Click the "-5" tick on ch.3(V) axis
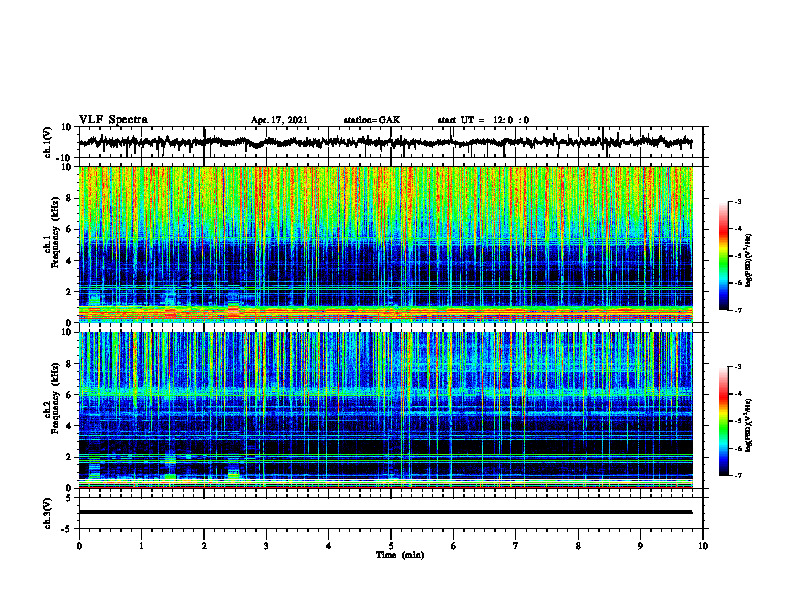 coord(68,529)
